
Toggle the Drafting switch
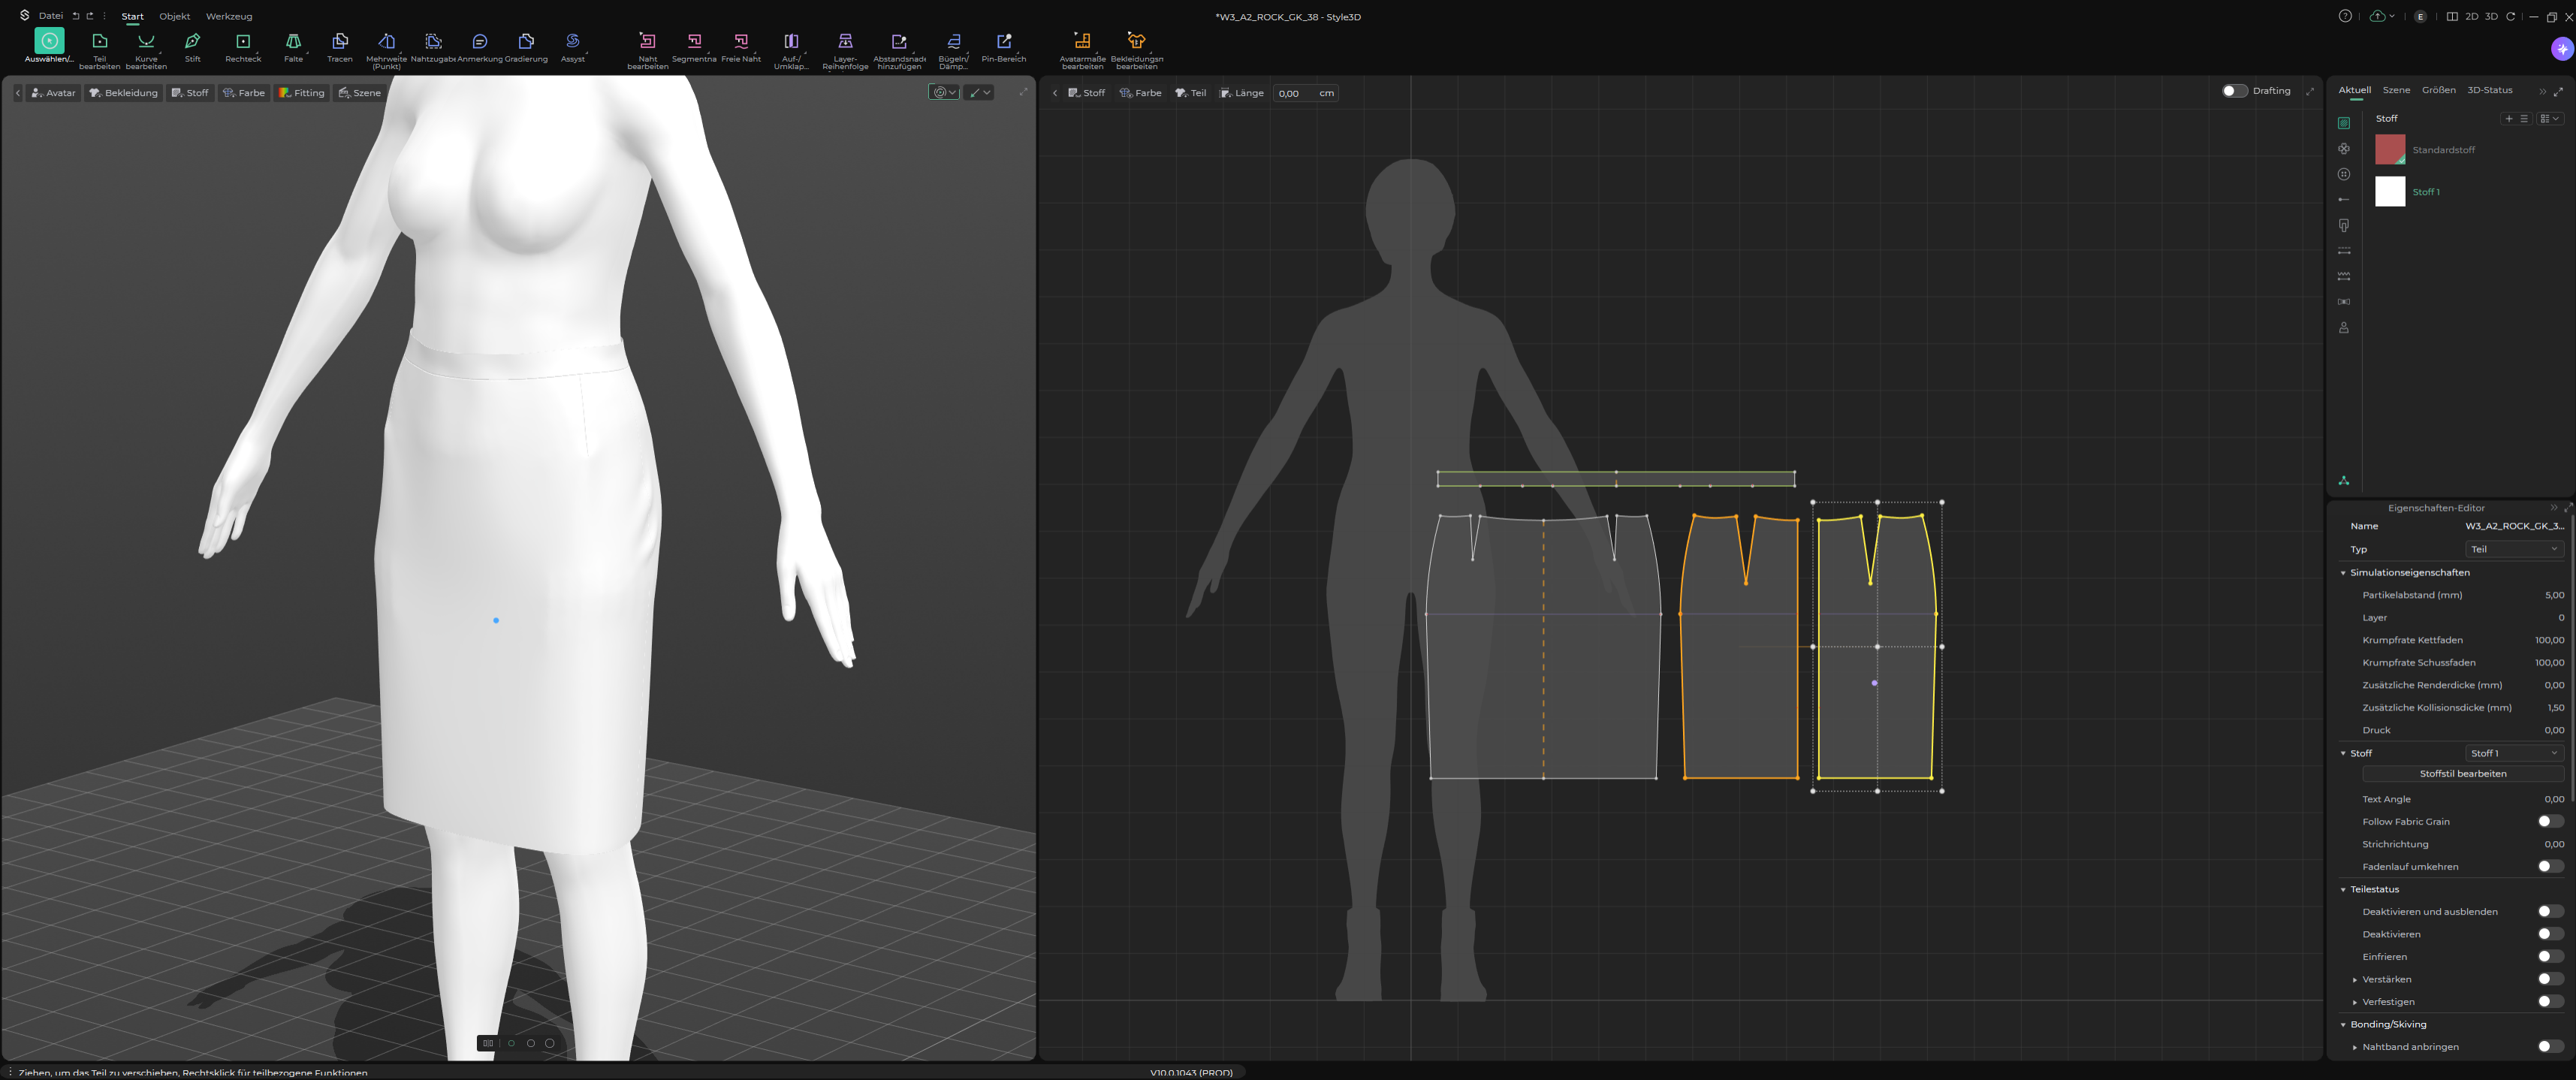2234,91
